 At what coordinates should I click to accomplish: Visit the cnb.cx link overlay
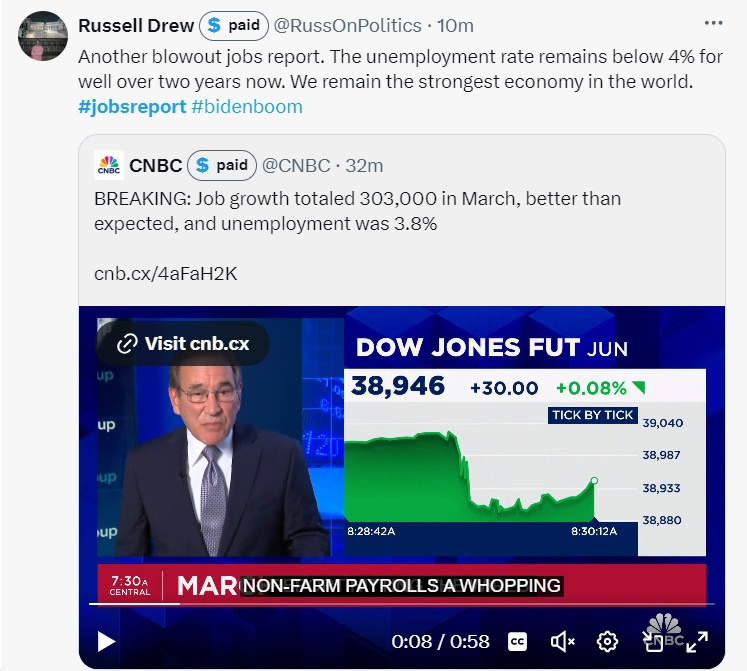tap(183, 344)
